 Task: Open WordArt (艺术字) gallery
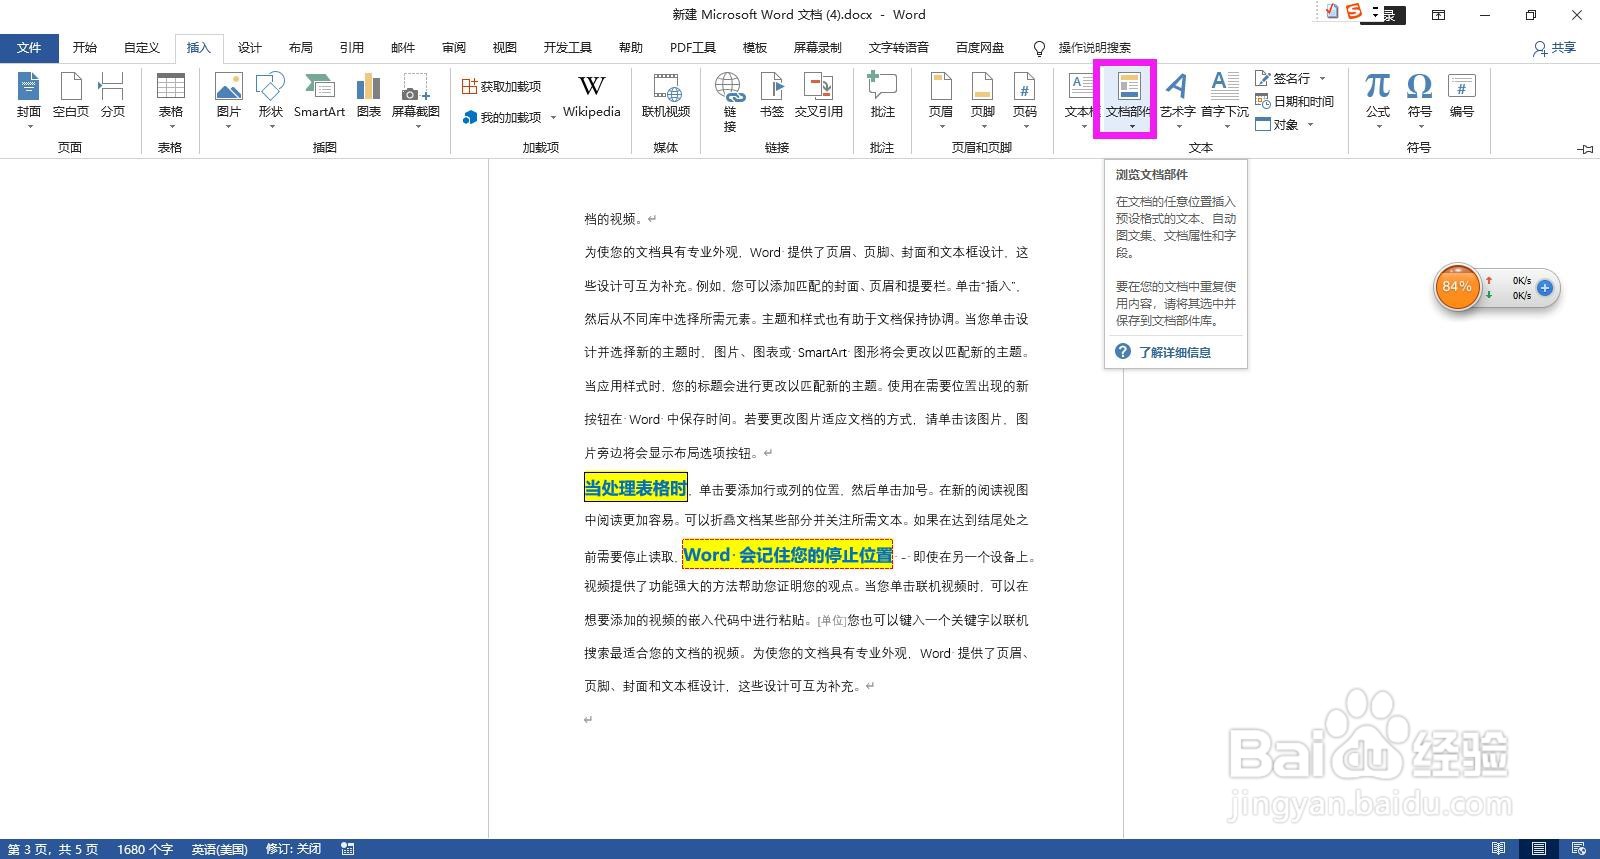point(1178,99)
